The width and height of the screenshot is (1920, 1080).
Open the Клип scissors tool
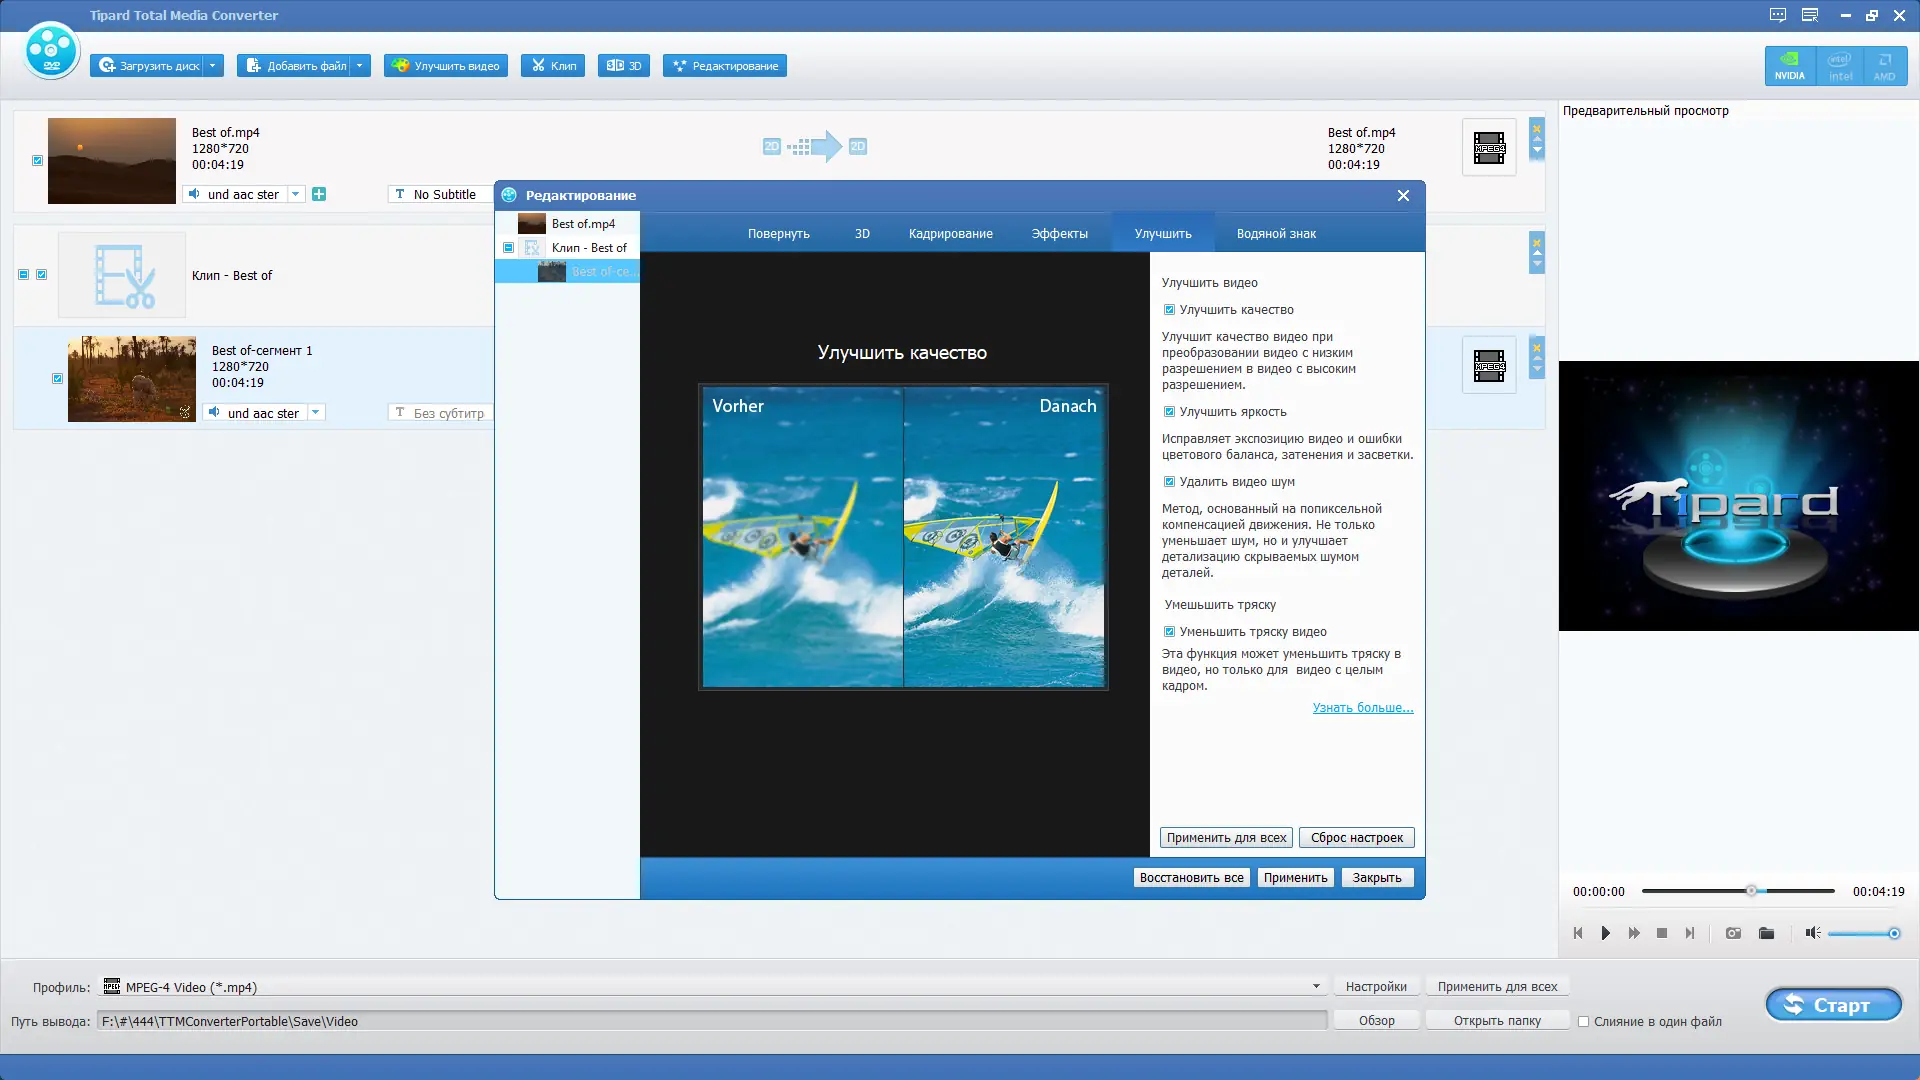coord(552,65)
